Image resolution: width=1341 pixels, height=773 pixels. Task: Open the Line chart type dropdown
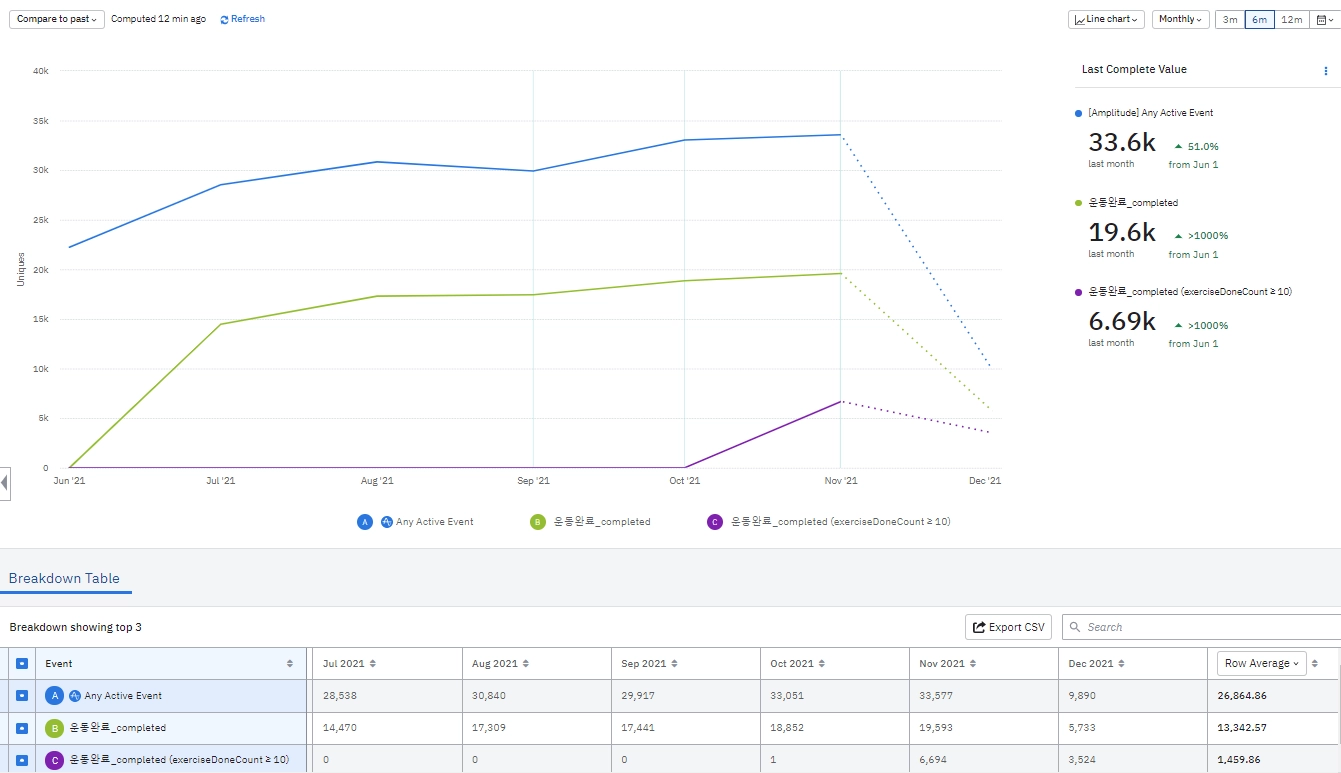point(1107,19)
